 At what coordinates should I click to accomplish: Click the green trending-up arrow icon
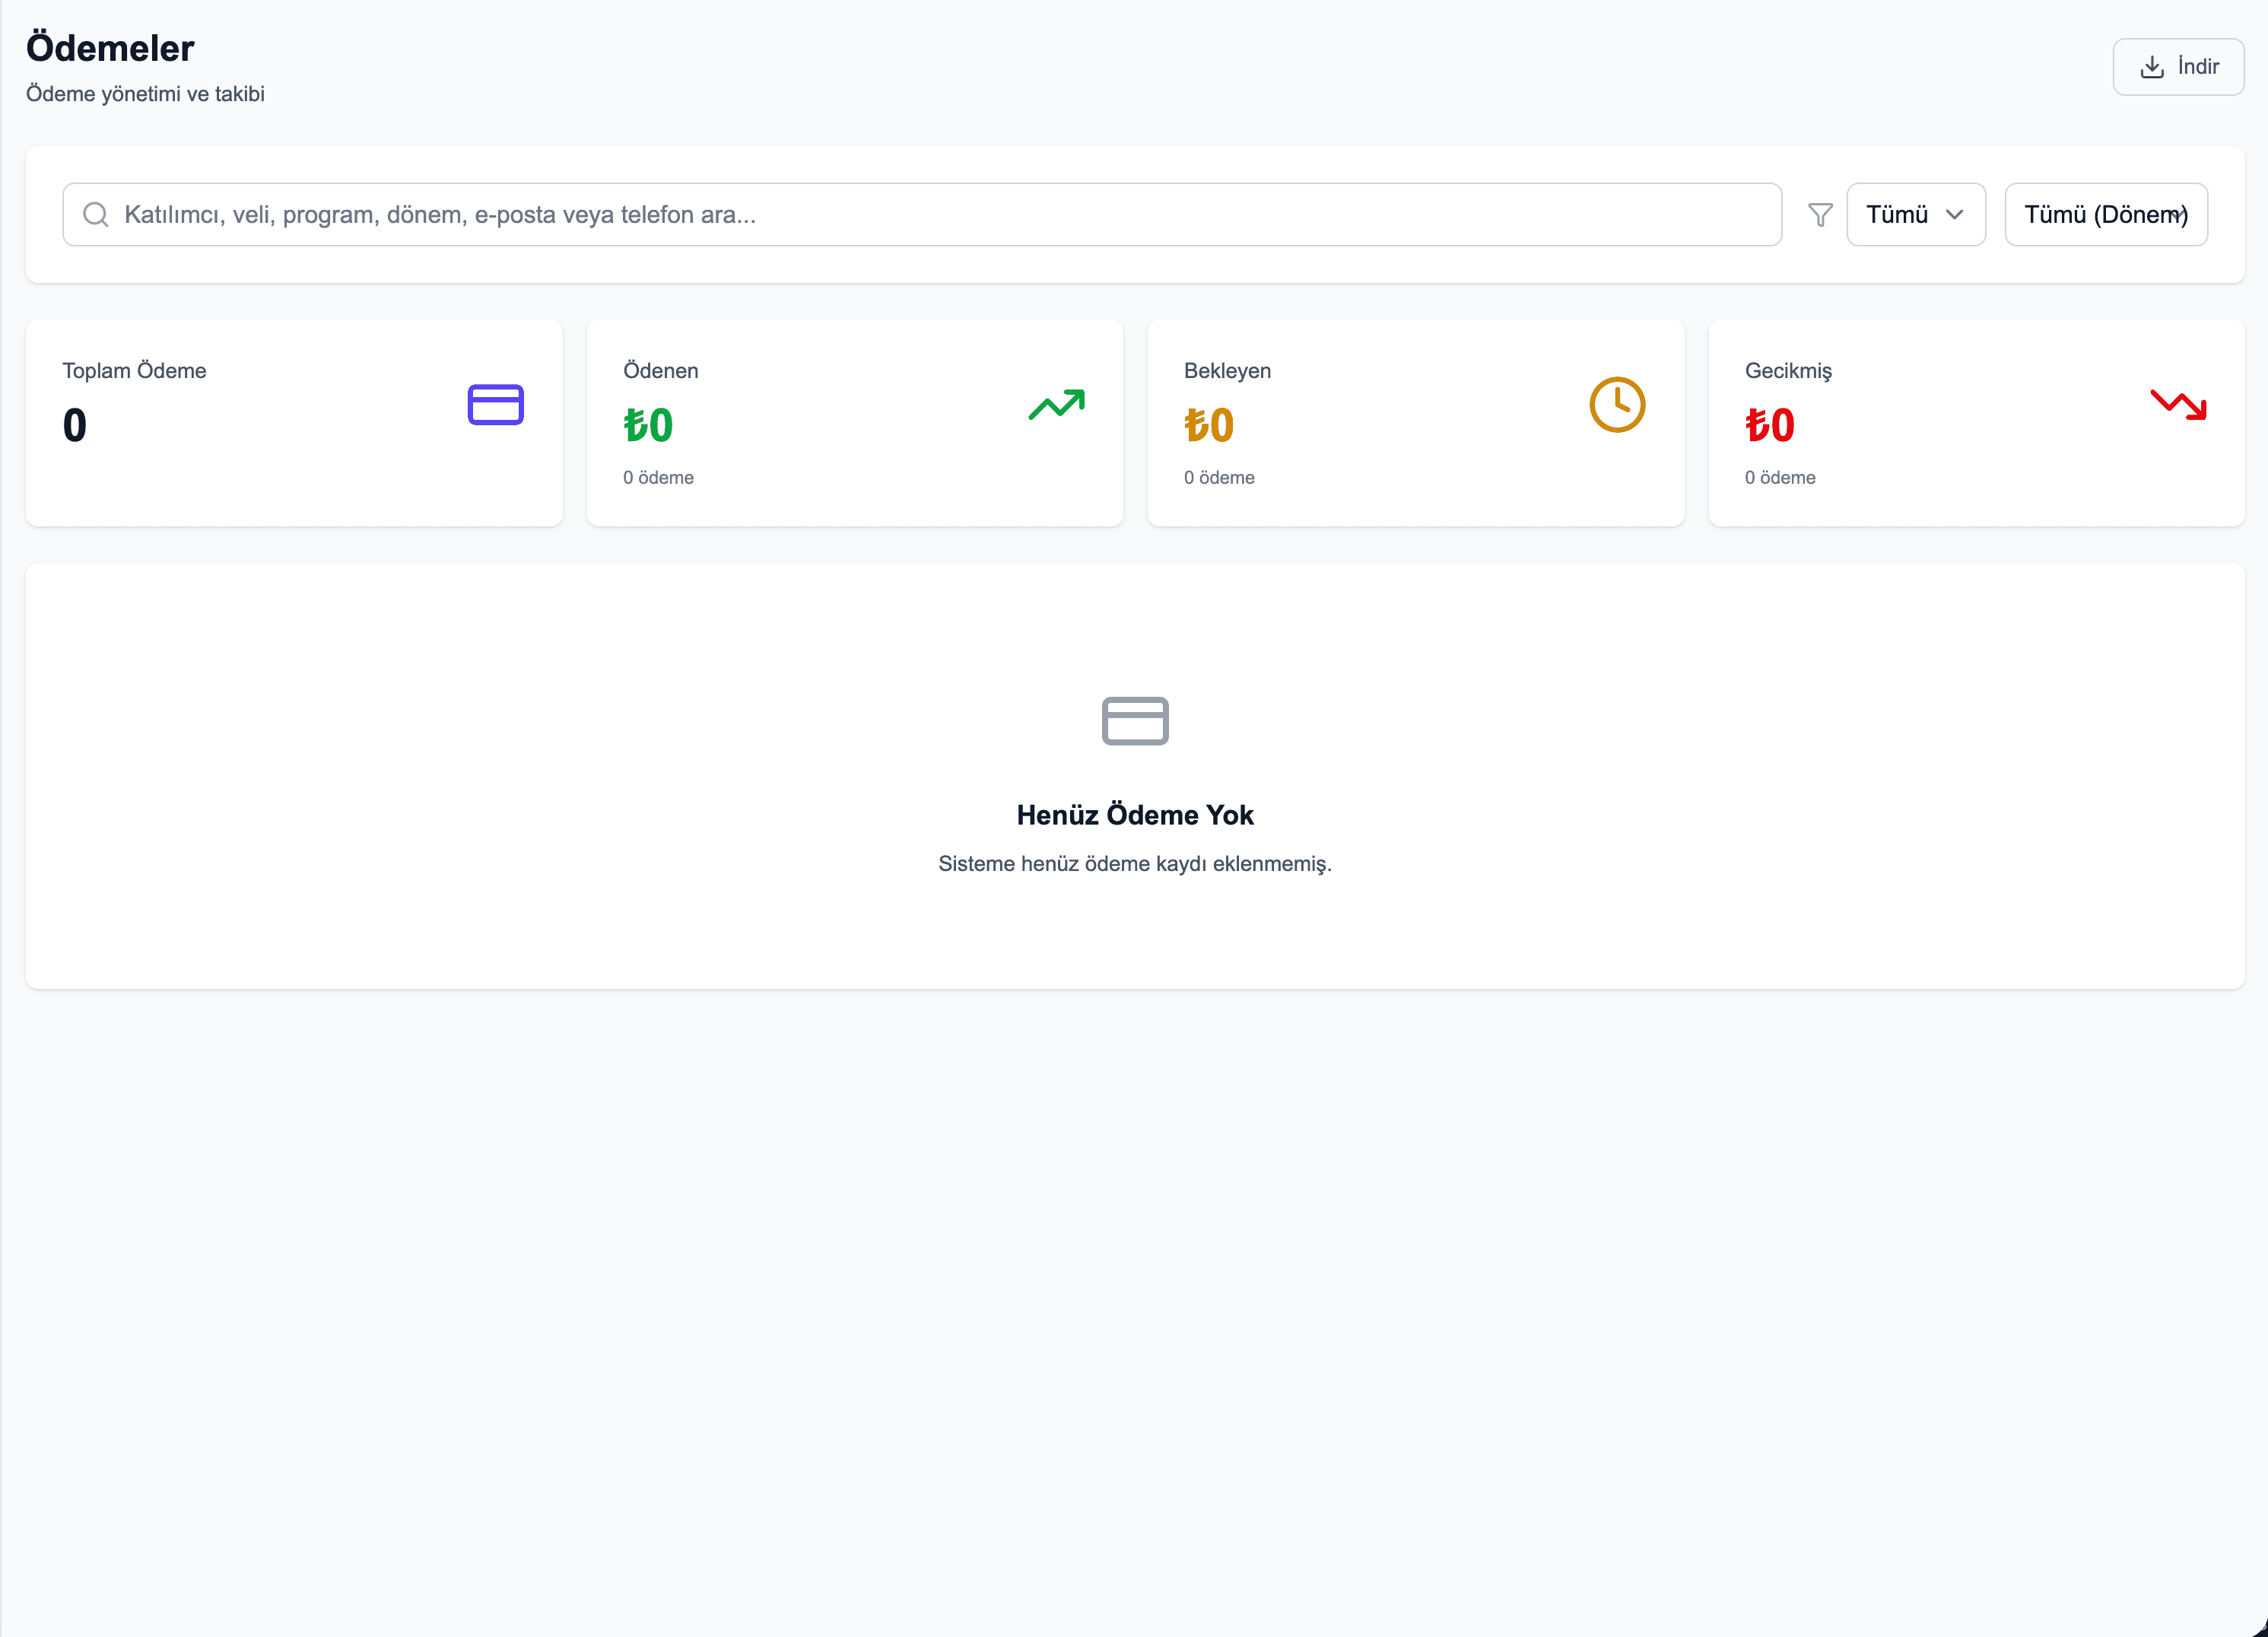(x=1056, y=405)
